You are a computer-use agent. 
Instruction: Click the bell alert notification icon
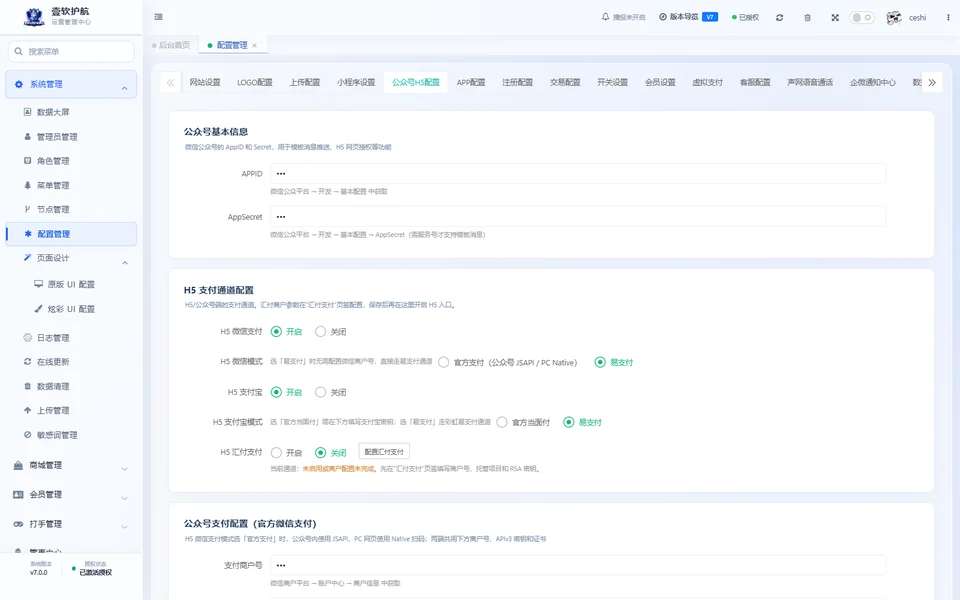tap(606, 17)
